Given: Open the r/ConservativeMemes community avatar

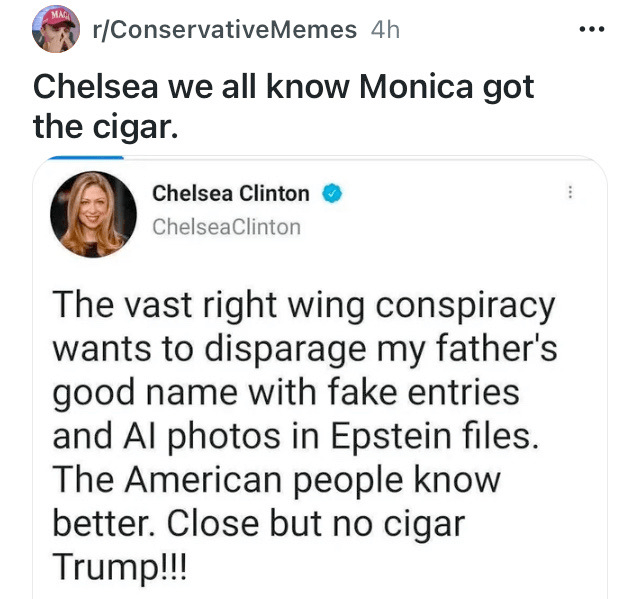Looking at the screenshot, I should [56, 29].
